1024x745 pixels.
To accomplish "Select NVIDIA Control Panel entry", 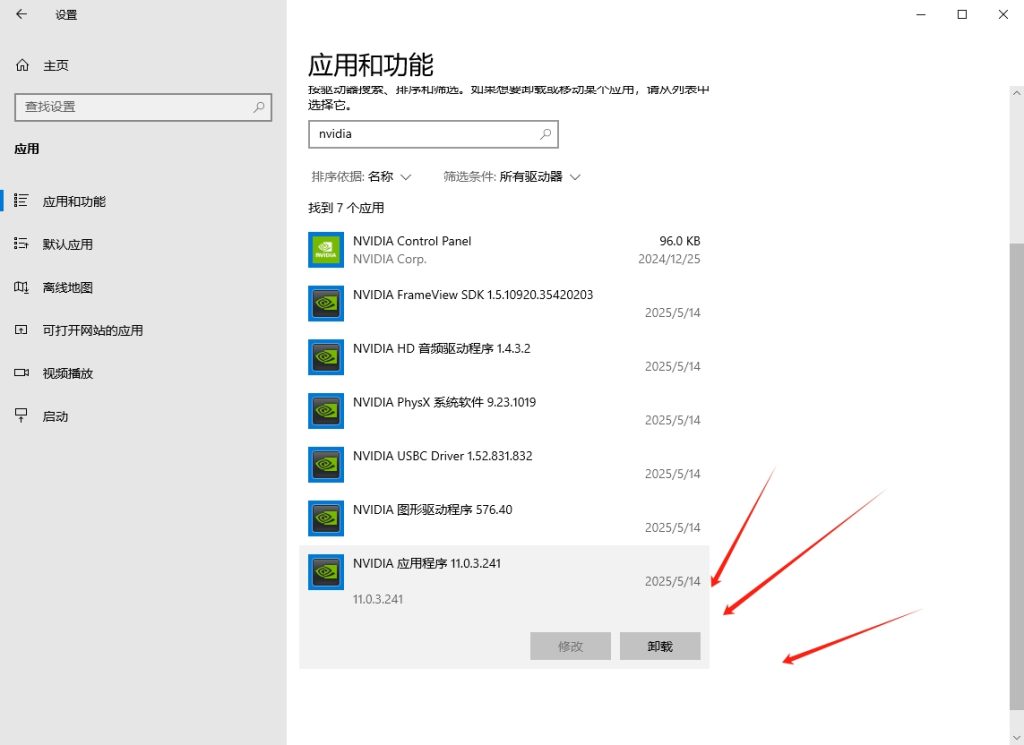I will [504, 249].
